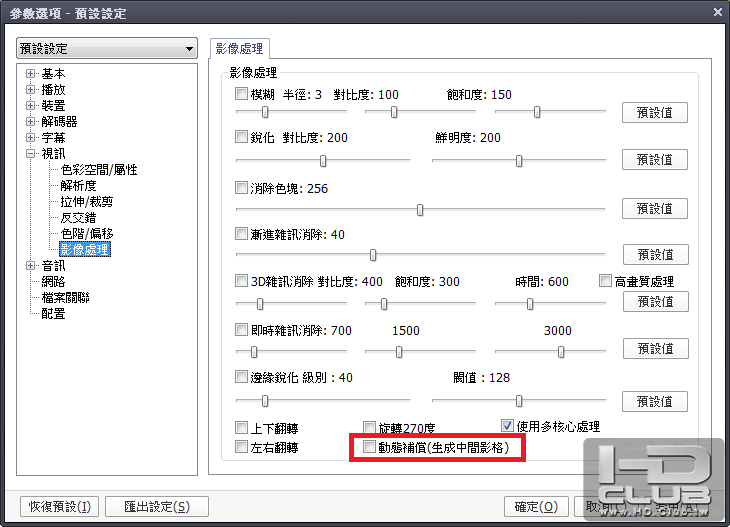Enable the 高畫質處理 checkbox
Image resolution: width=730 pixels, height=527 pixels.
pos(605,281)
